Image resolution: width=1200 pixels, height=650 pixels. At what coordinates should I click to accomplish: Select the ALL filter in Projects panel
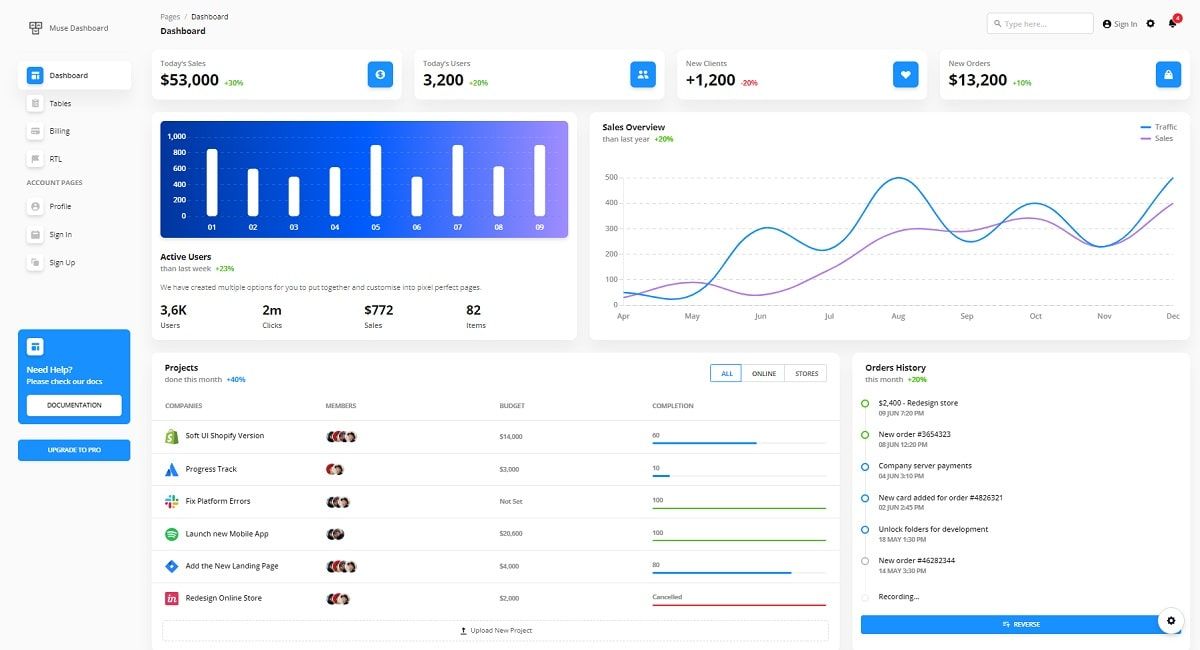tap(726, 372)
